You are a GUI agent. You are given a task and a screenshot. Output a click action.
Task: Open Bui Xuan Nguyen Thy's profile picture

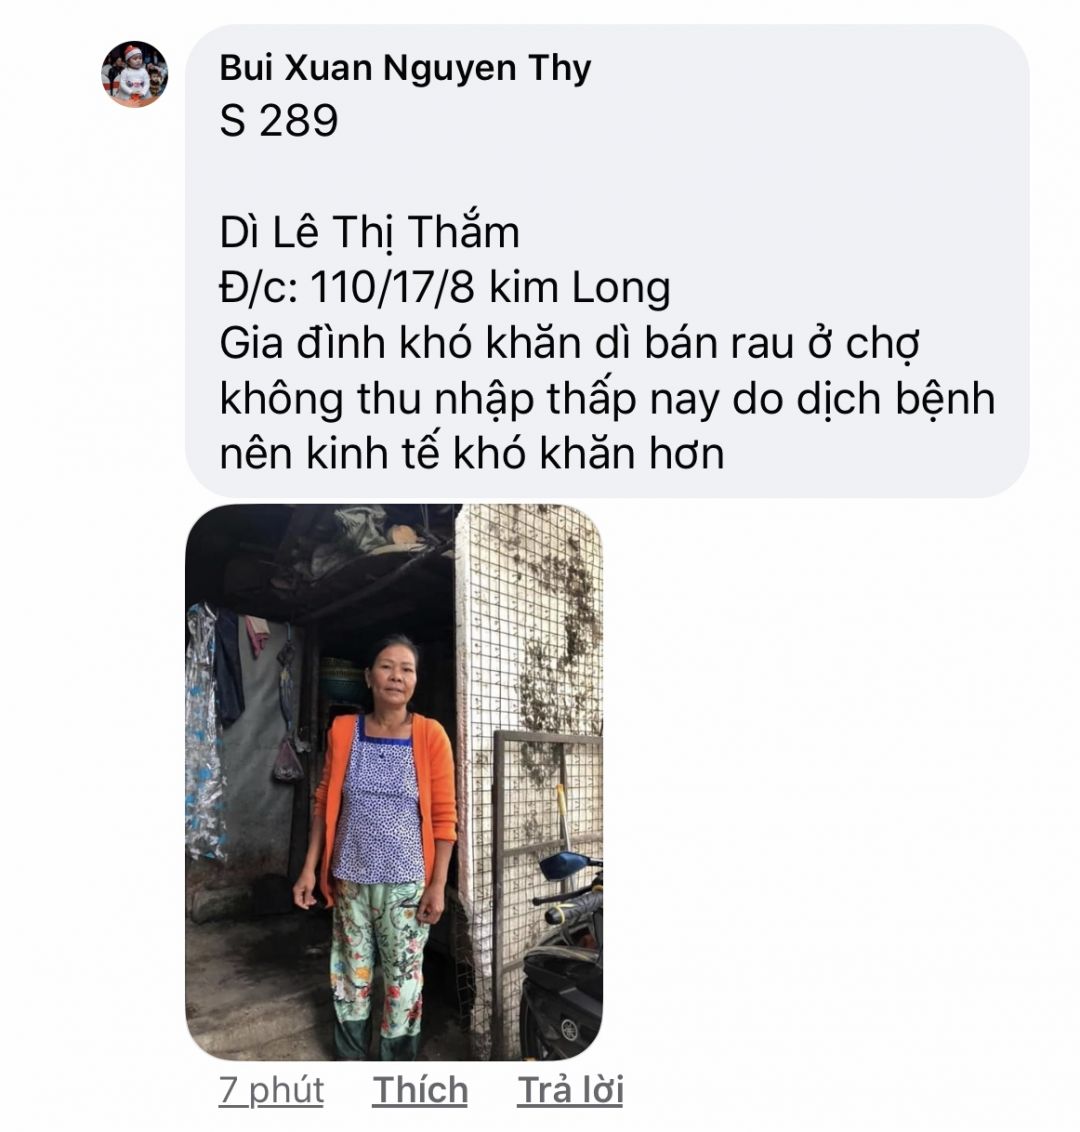(135, 74)
